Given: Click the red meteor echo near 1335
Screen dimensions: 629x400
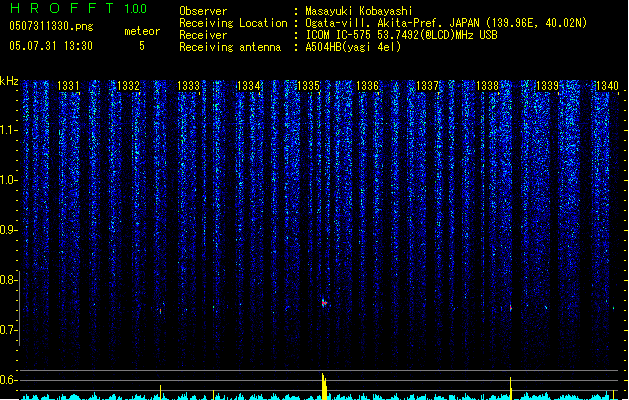Looking at the screenshot, I should tap(324, 303).
